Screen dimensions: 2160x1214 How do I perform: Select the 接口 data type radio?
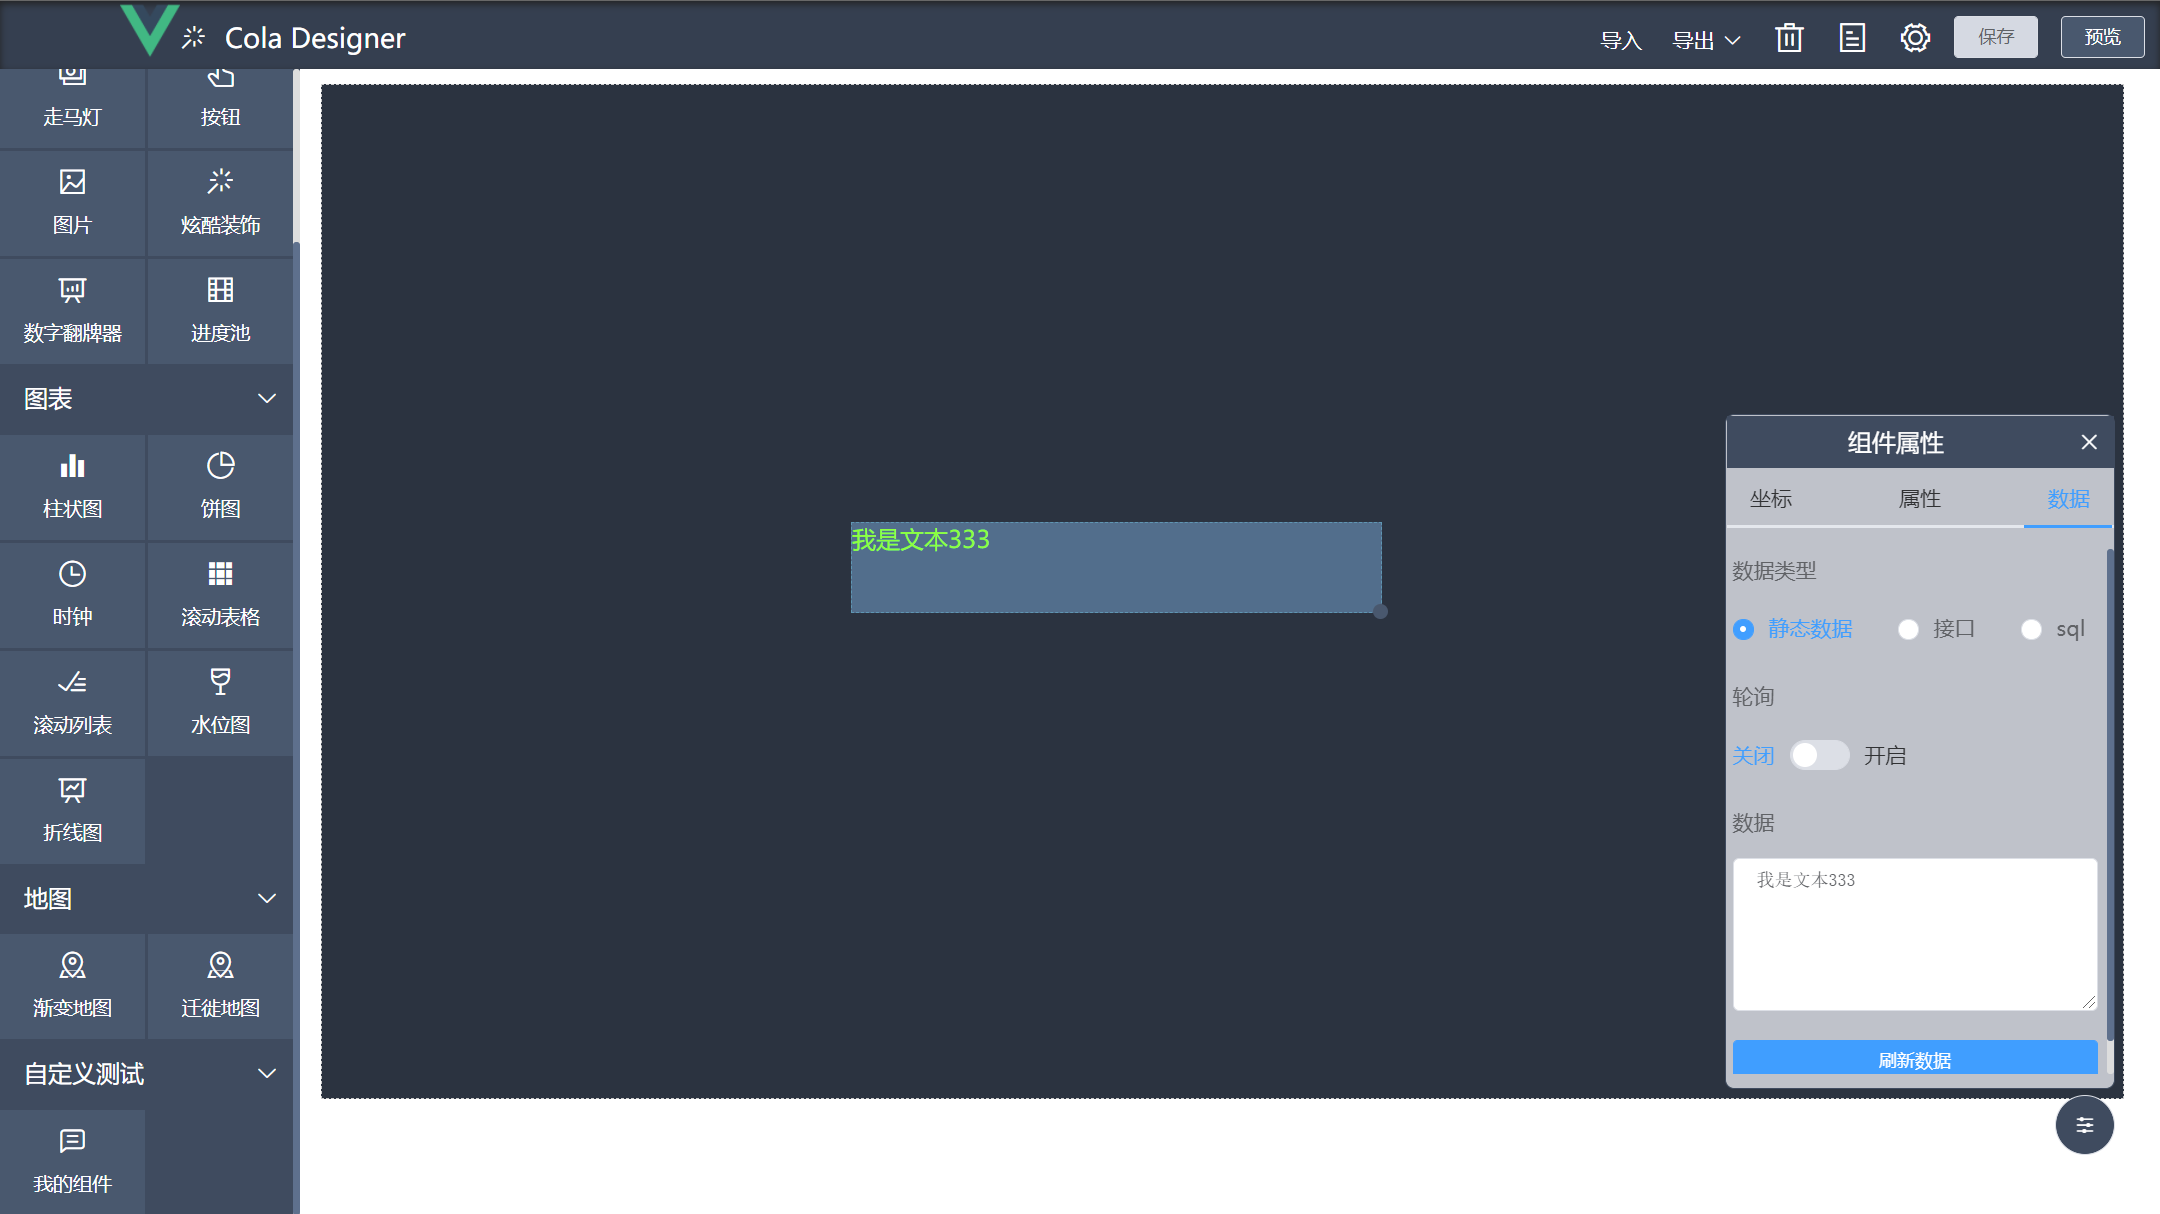tap(1908, 629)
